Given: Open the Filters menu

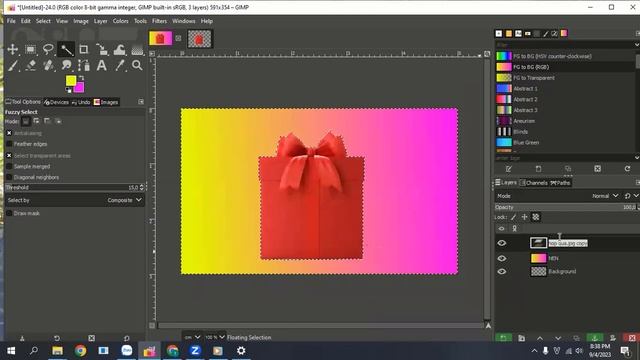Looking at the screenshot, I should (159, 21).
